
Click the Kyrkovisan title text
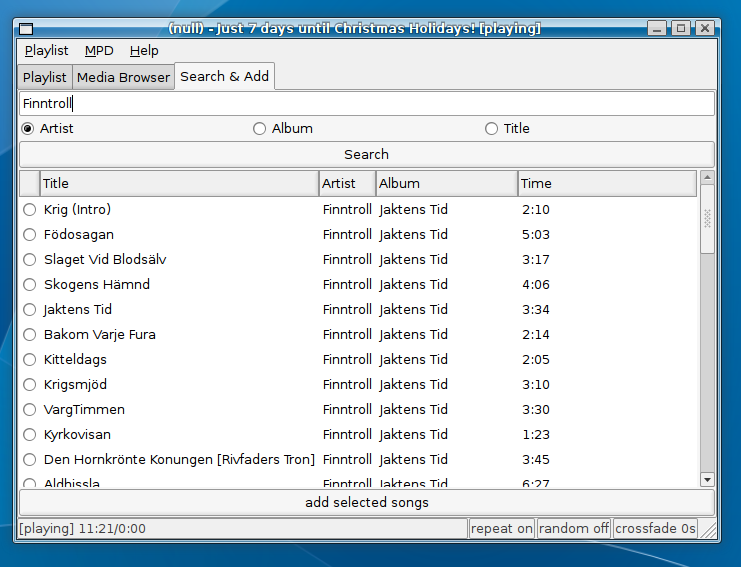77,435
